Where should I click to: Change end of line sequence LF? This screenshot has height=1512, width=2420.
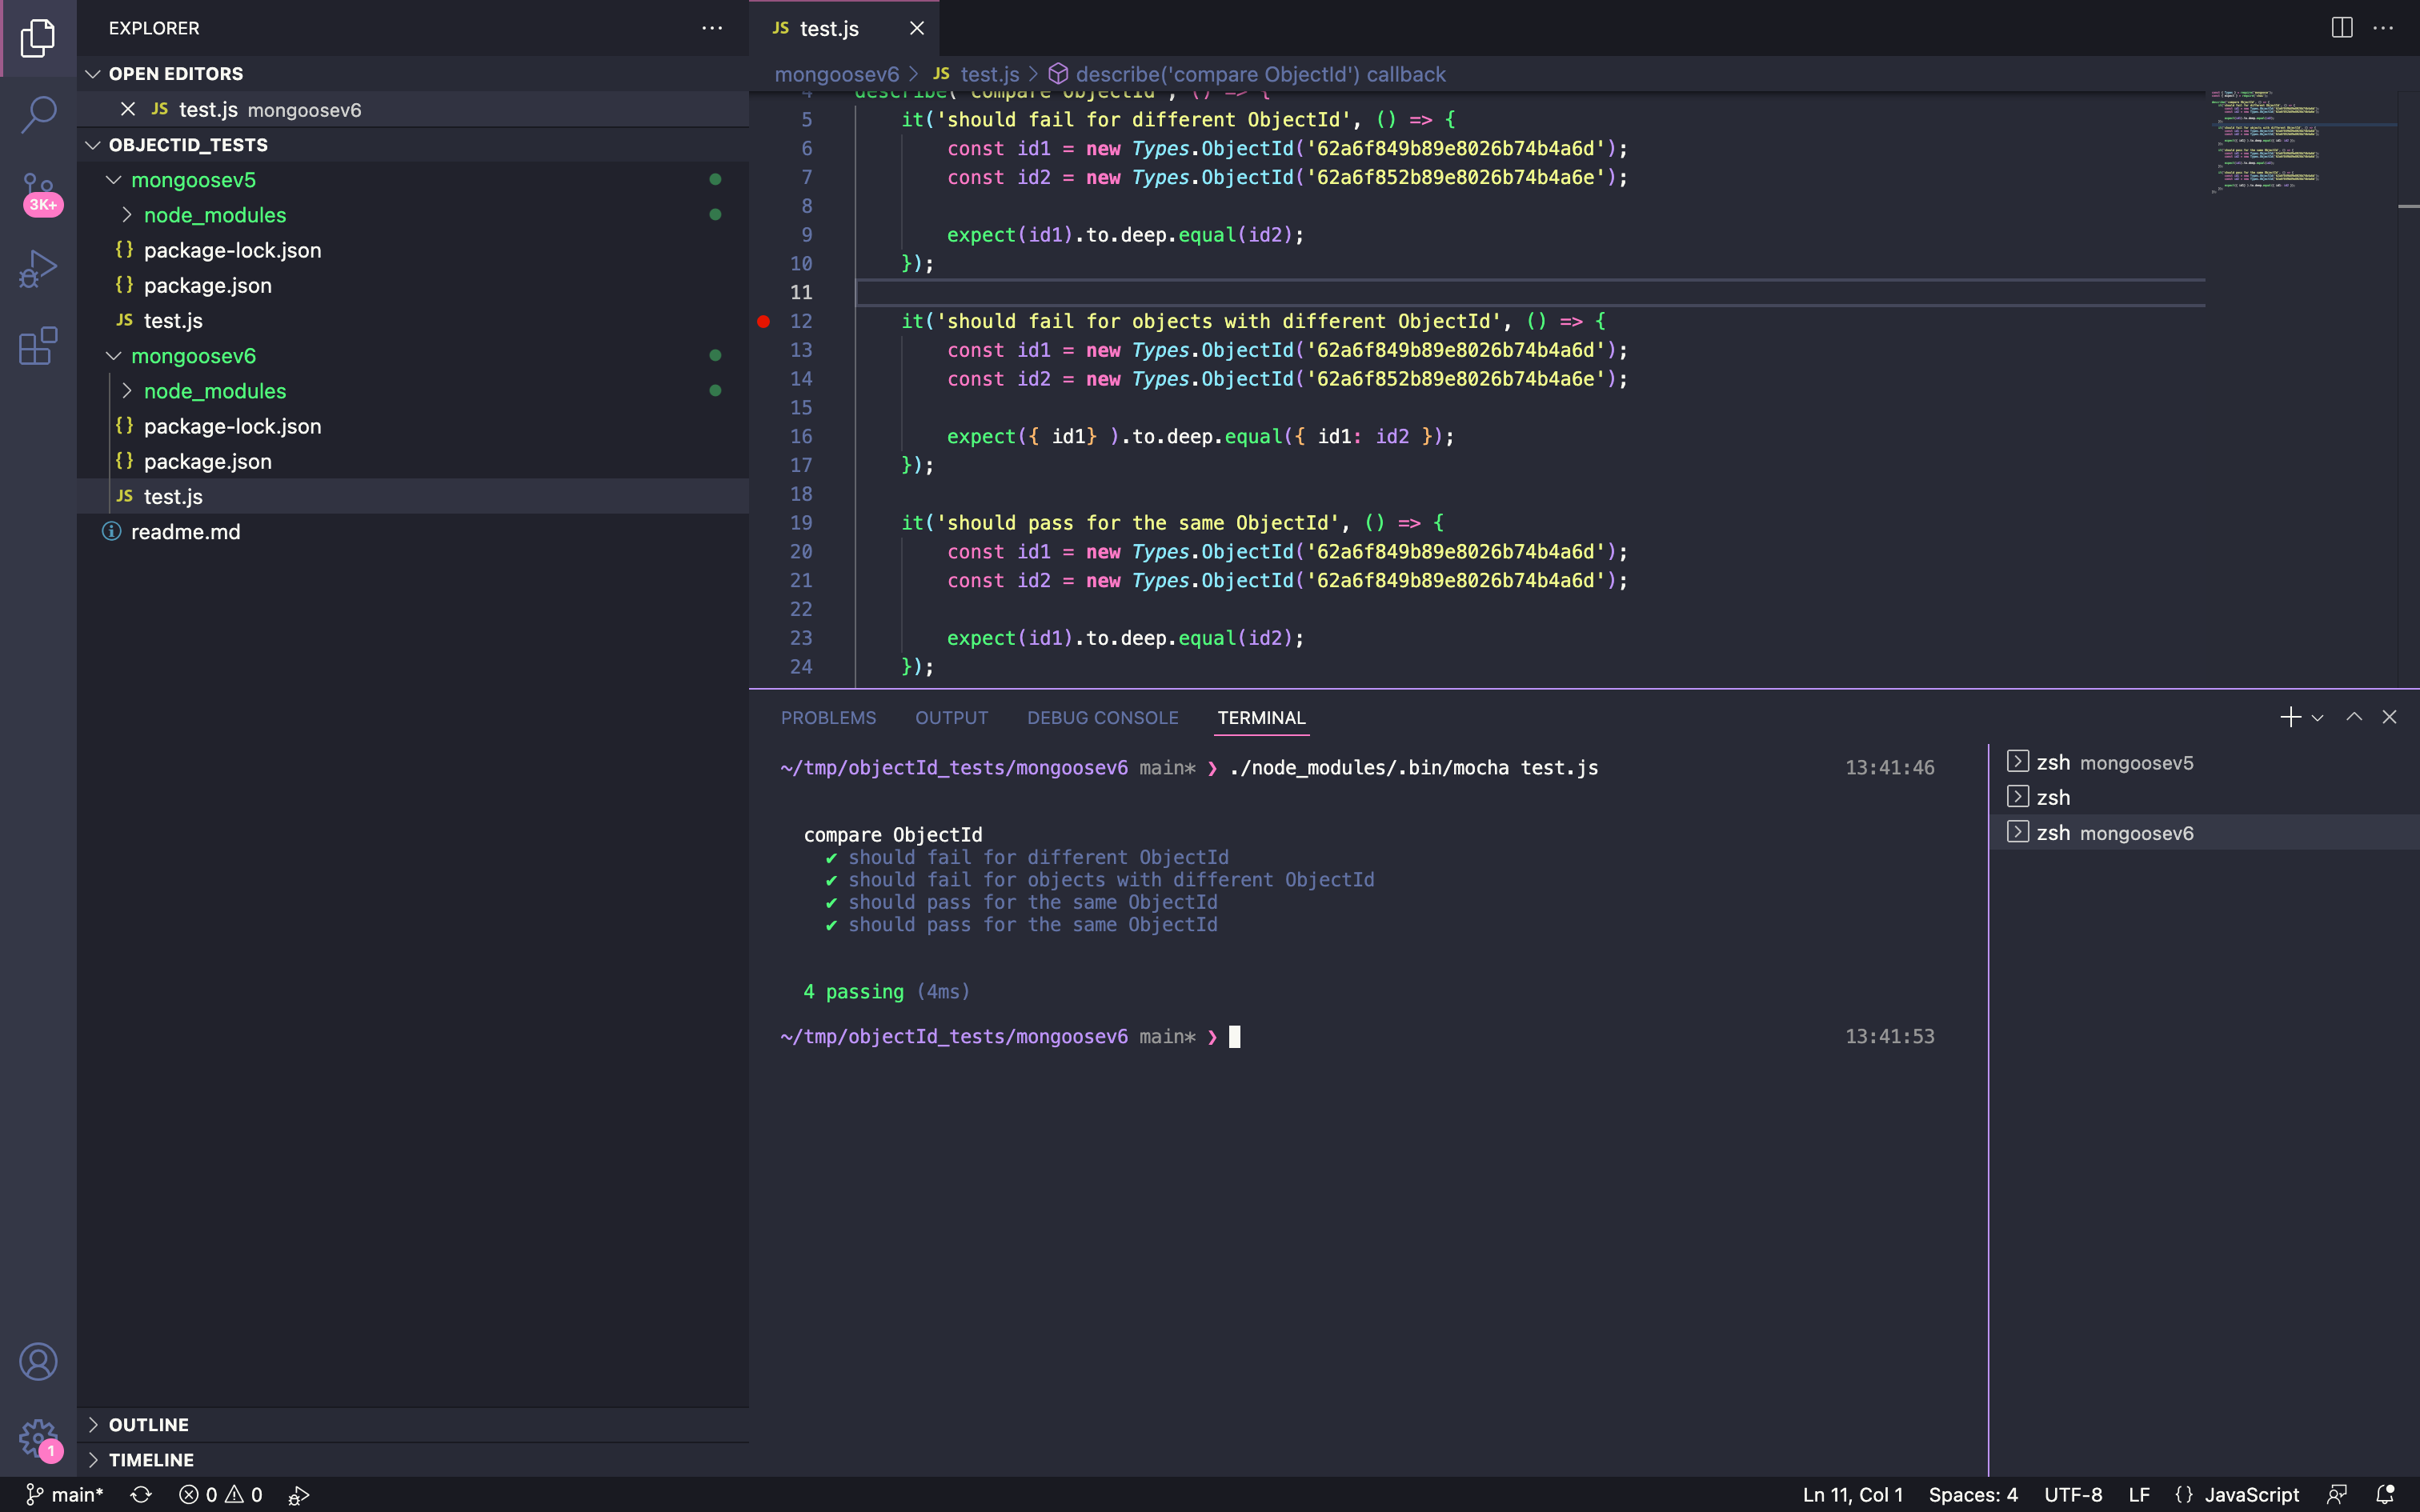(x=2139, y=1494)
